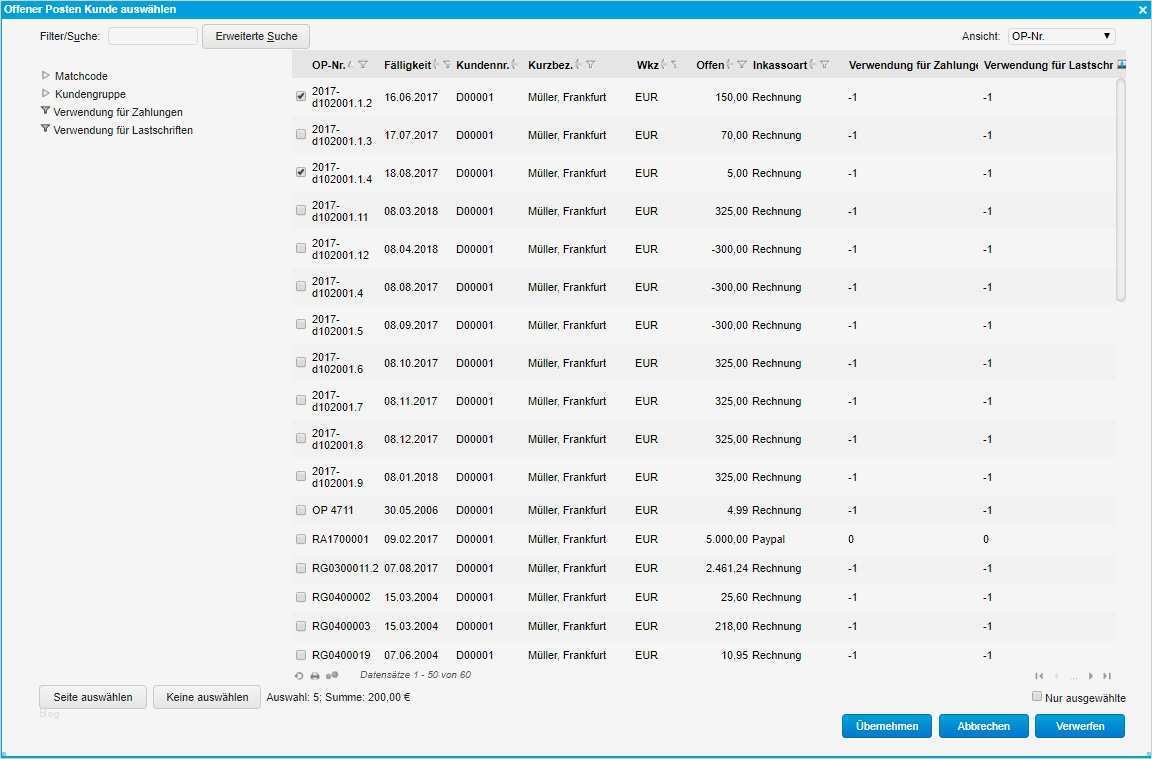Uncheck row 2017-d102001.1.2
Image resolution: width=1152 pixels, height=759 pixels.
tap(300, 96)
